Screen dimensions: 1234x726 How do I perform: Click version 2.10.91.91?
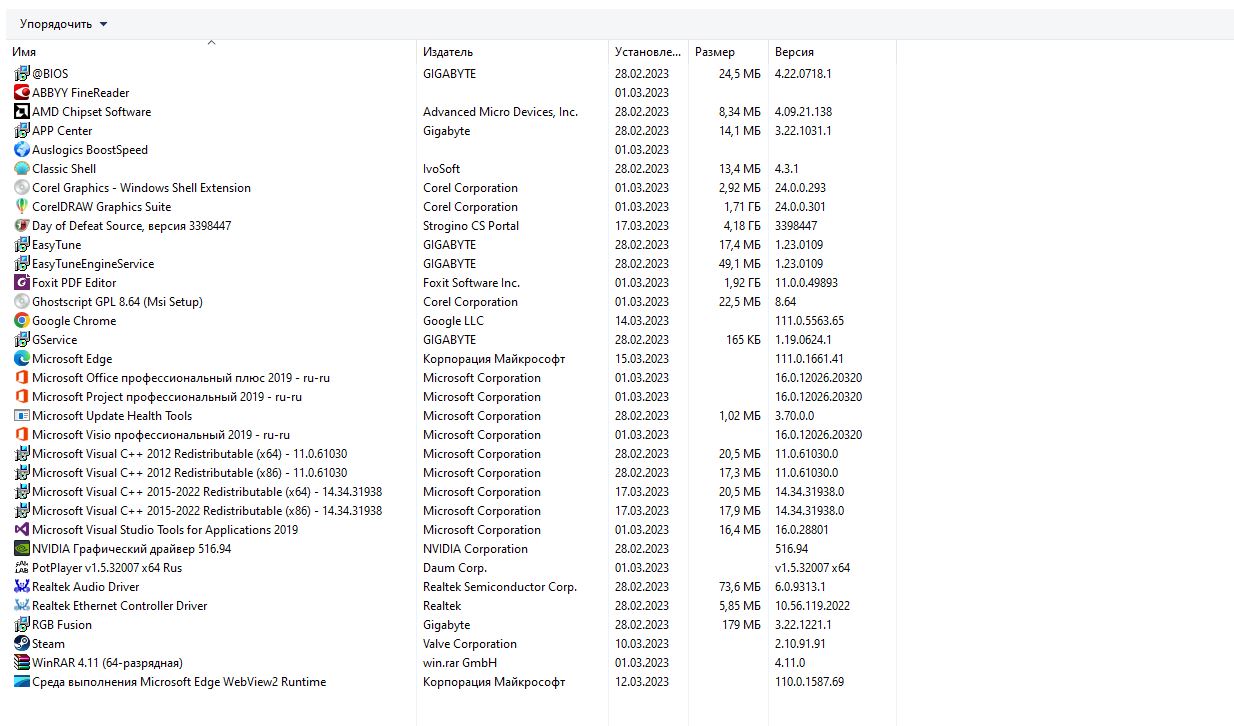pos(800,644)
